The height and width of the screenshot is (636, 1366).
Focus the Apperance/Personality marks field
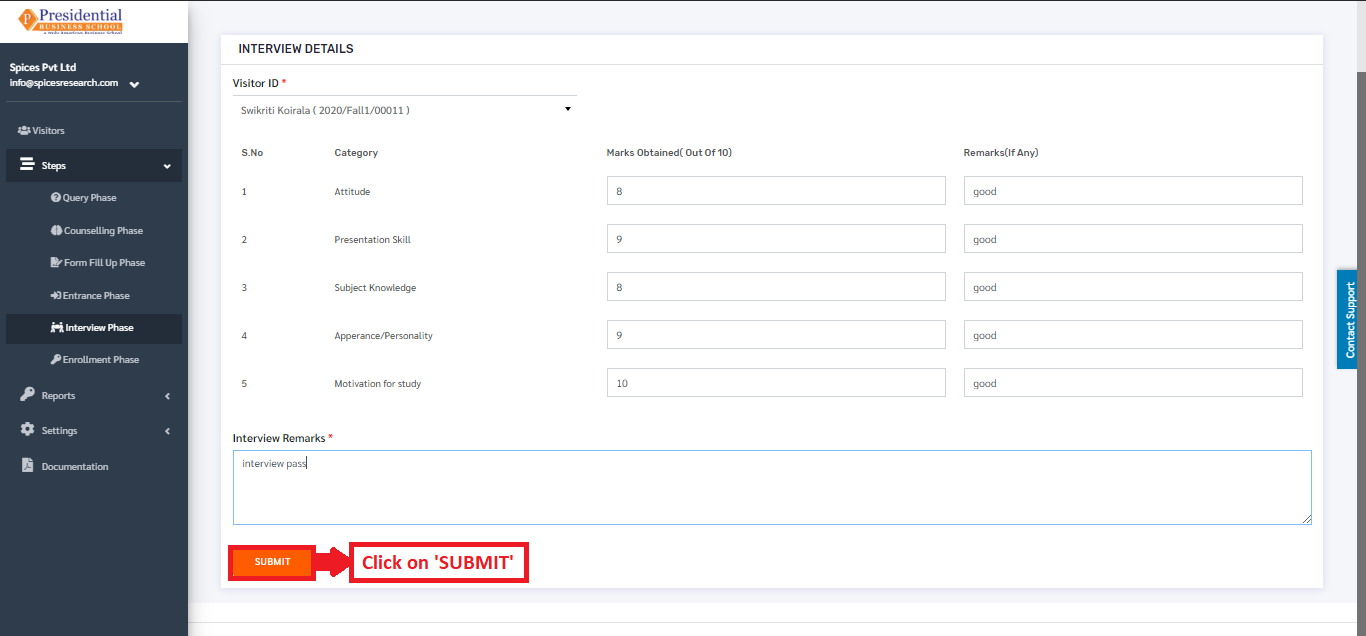tap(776, 335)
